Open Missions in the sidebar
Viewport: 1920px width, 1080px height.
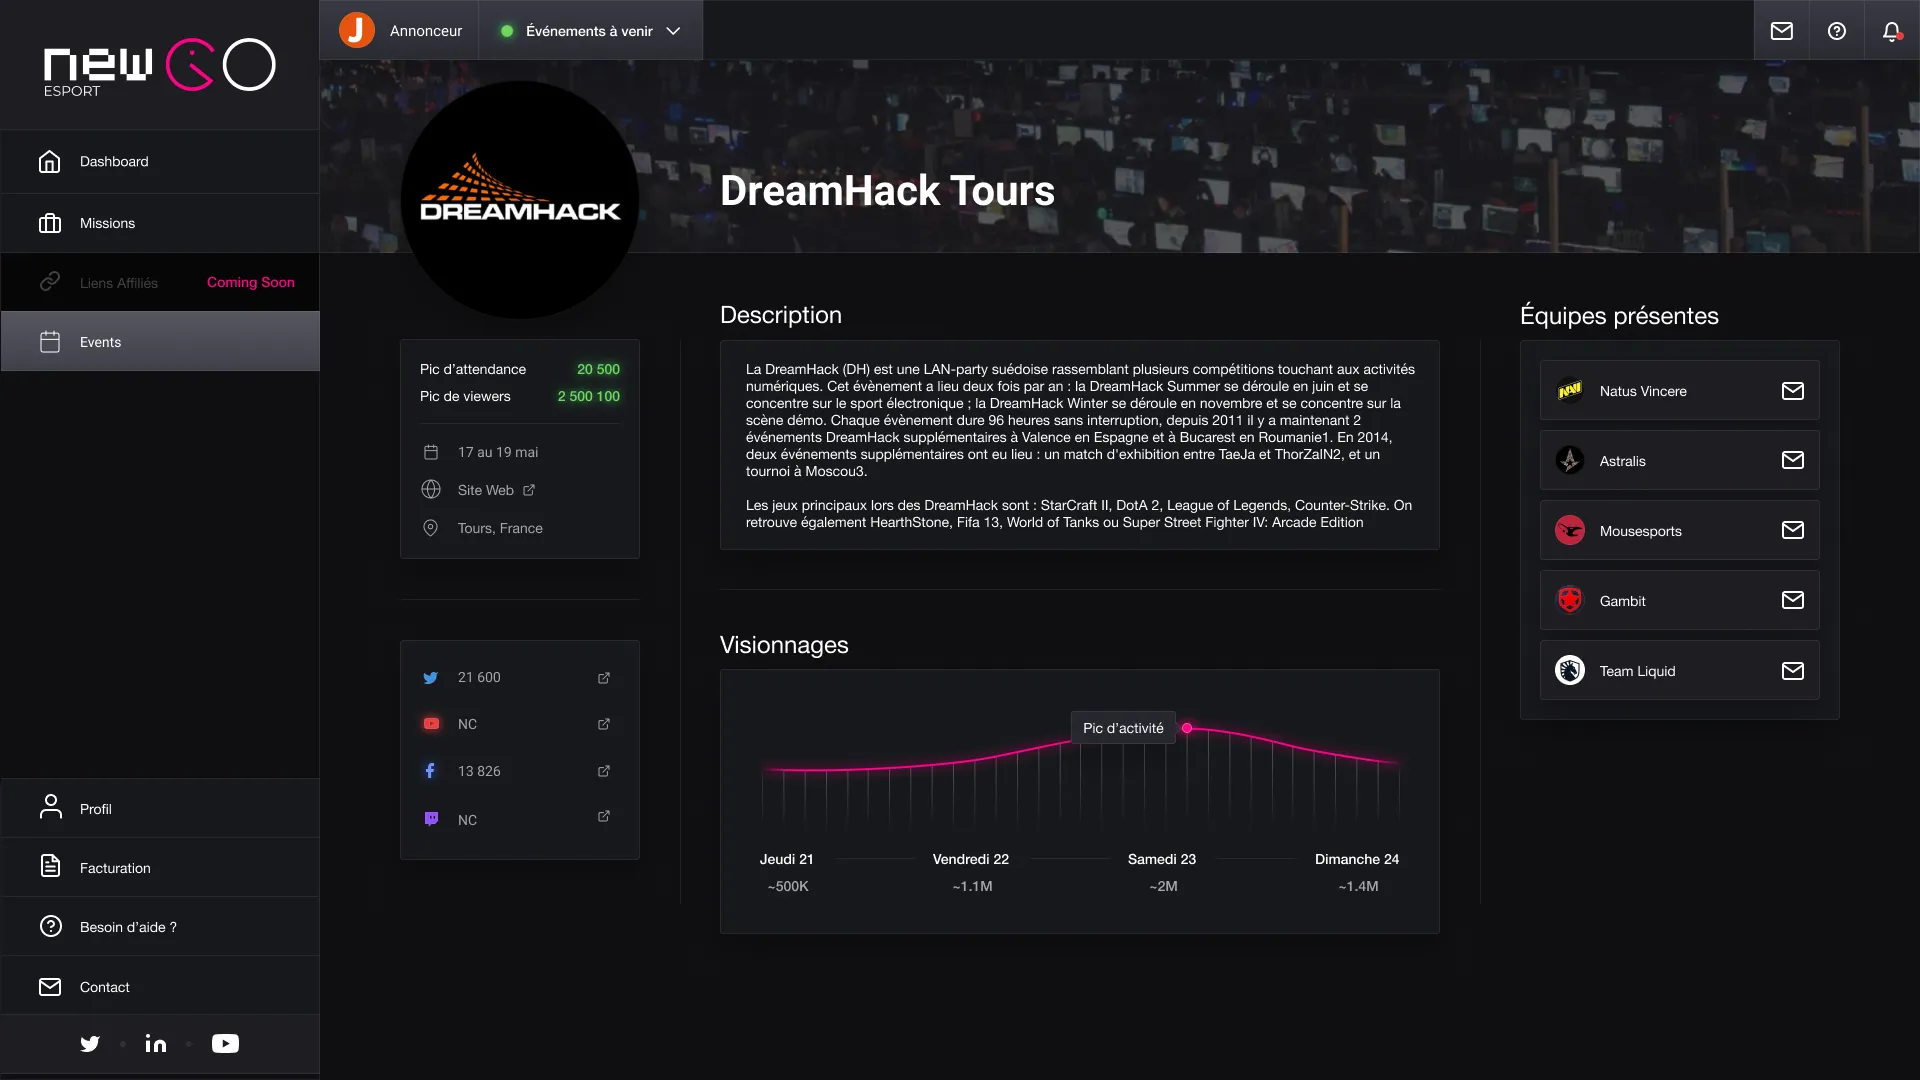(160, 223)
